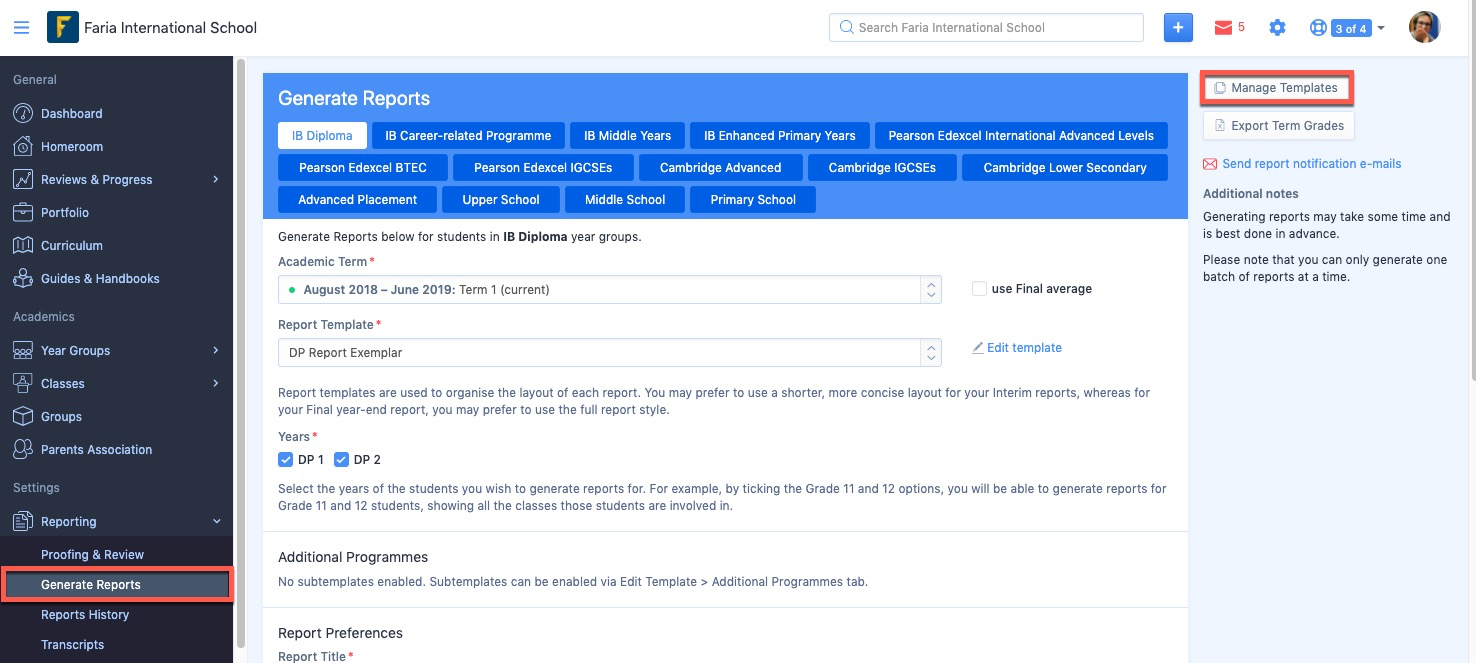Click the Search Faria International School field
The height and width of the screenshot is (663, 1476).
click(x=986, y=28)
